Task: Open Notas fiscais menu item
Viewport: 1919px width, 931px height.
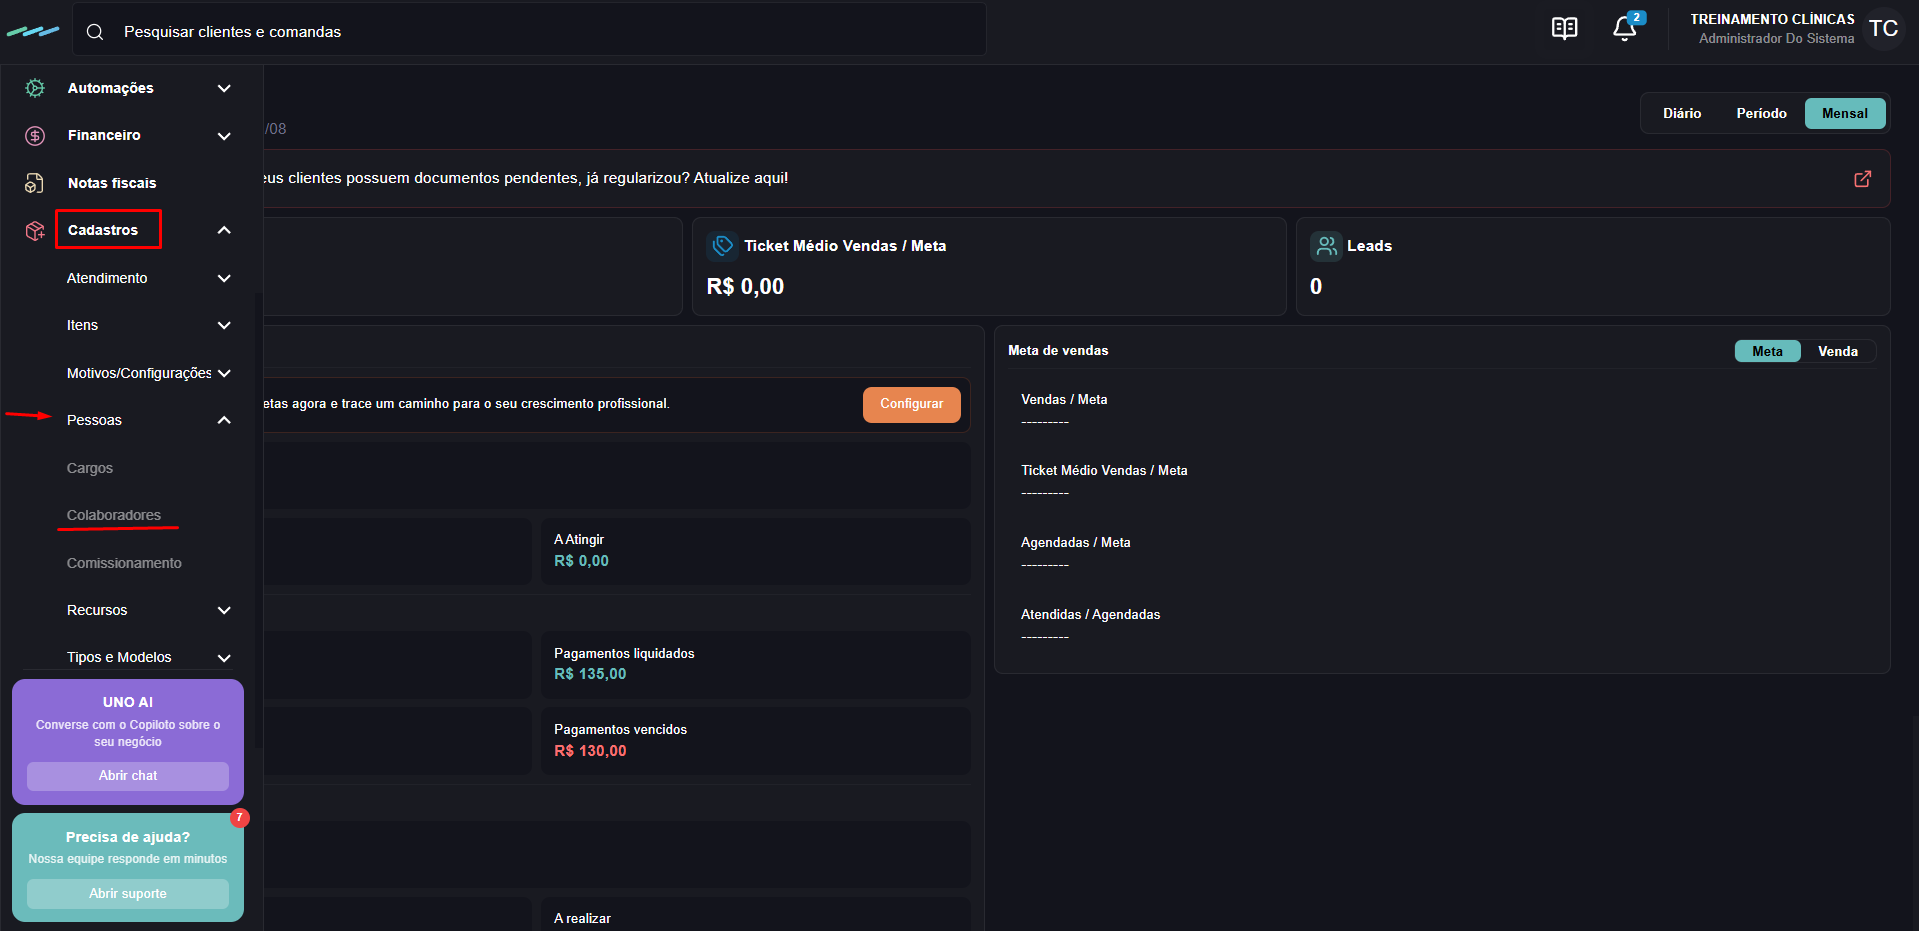Action: (112, 183)
